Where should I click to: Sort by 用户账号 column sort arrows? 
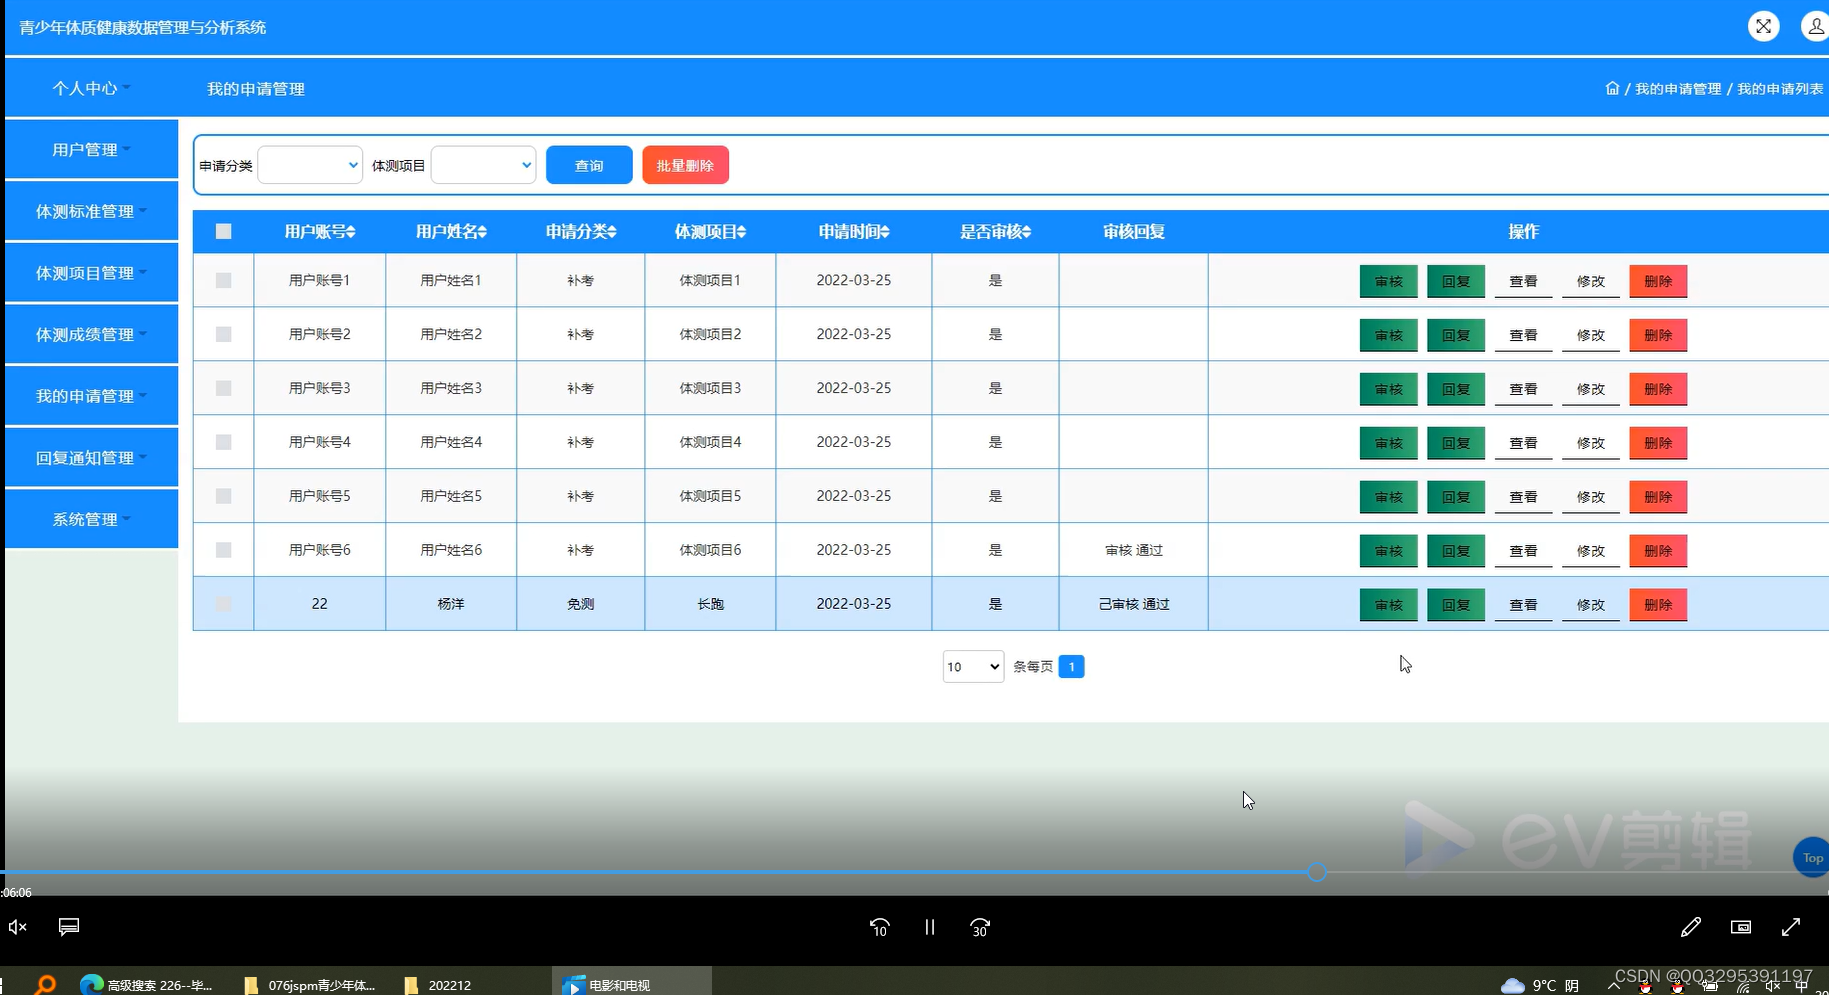[350, 231]
